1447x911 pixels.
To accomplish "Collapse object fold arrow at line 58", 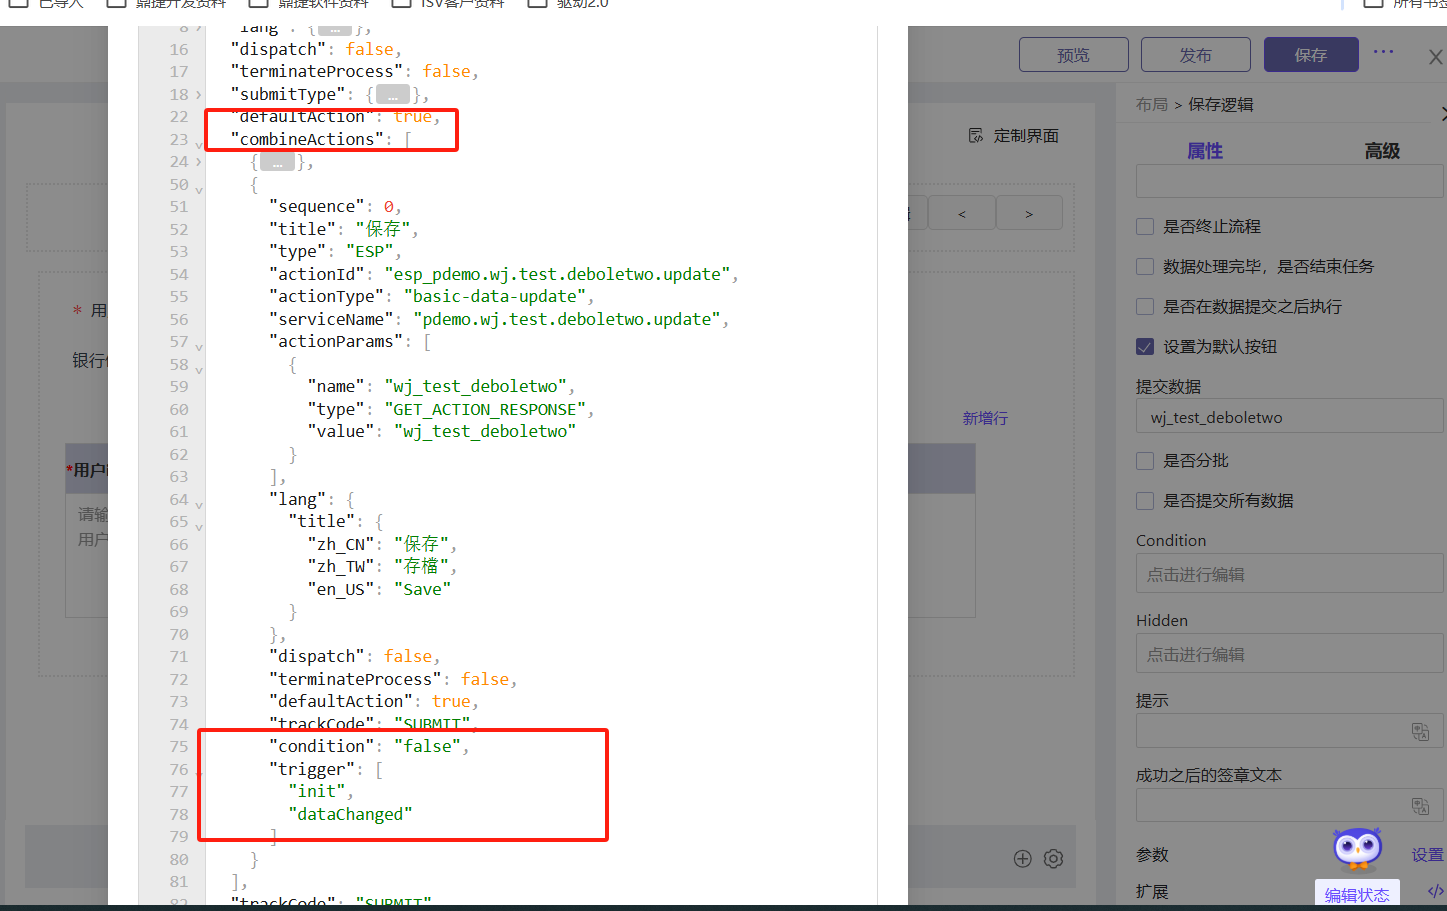I will [198, 369].
